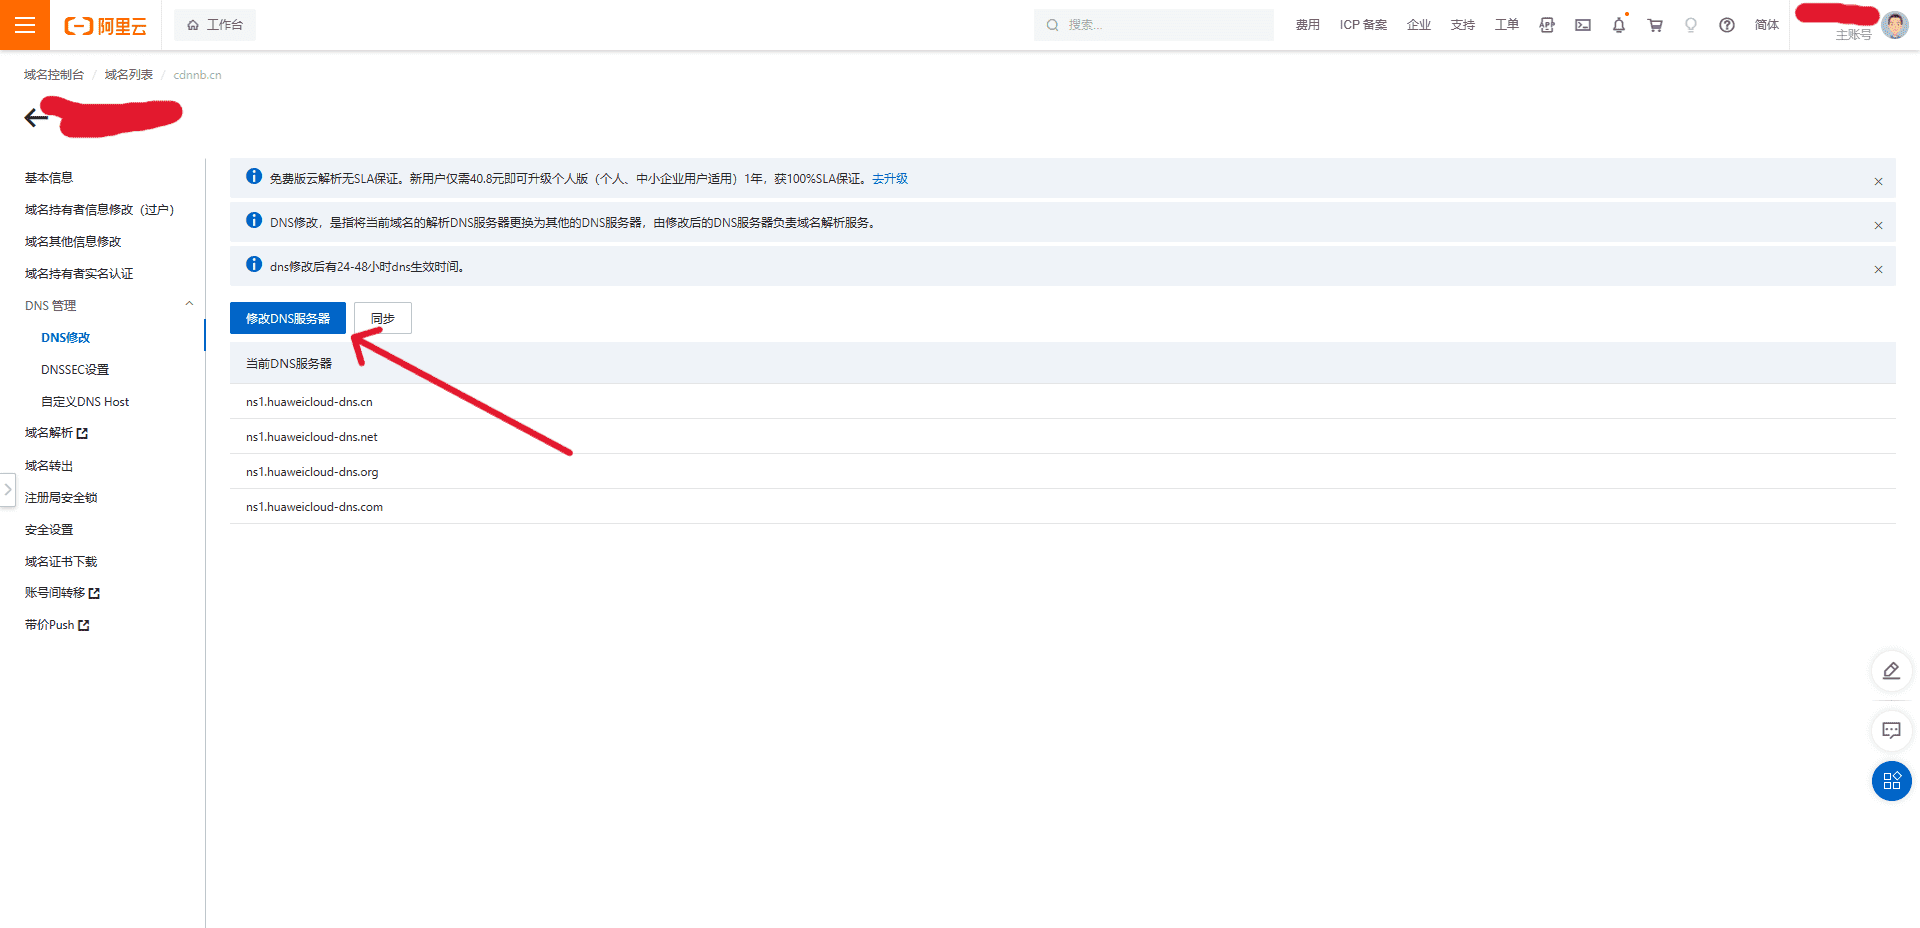Follow the 去升级 upgrade link
The height and width of the screenshot is (928, 1920).
889,179
